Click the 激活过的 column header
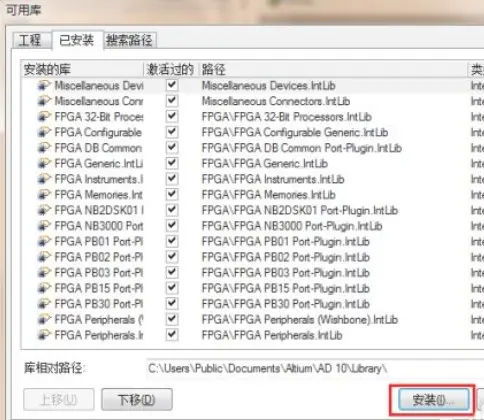 [171, 69]
